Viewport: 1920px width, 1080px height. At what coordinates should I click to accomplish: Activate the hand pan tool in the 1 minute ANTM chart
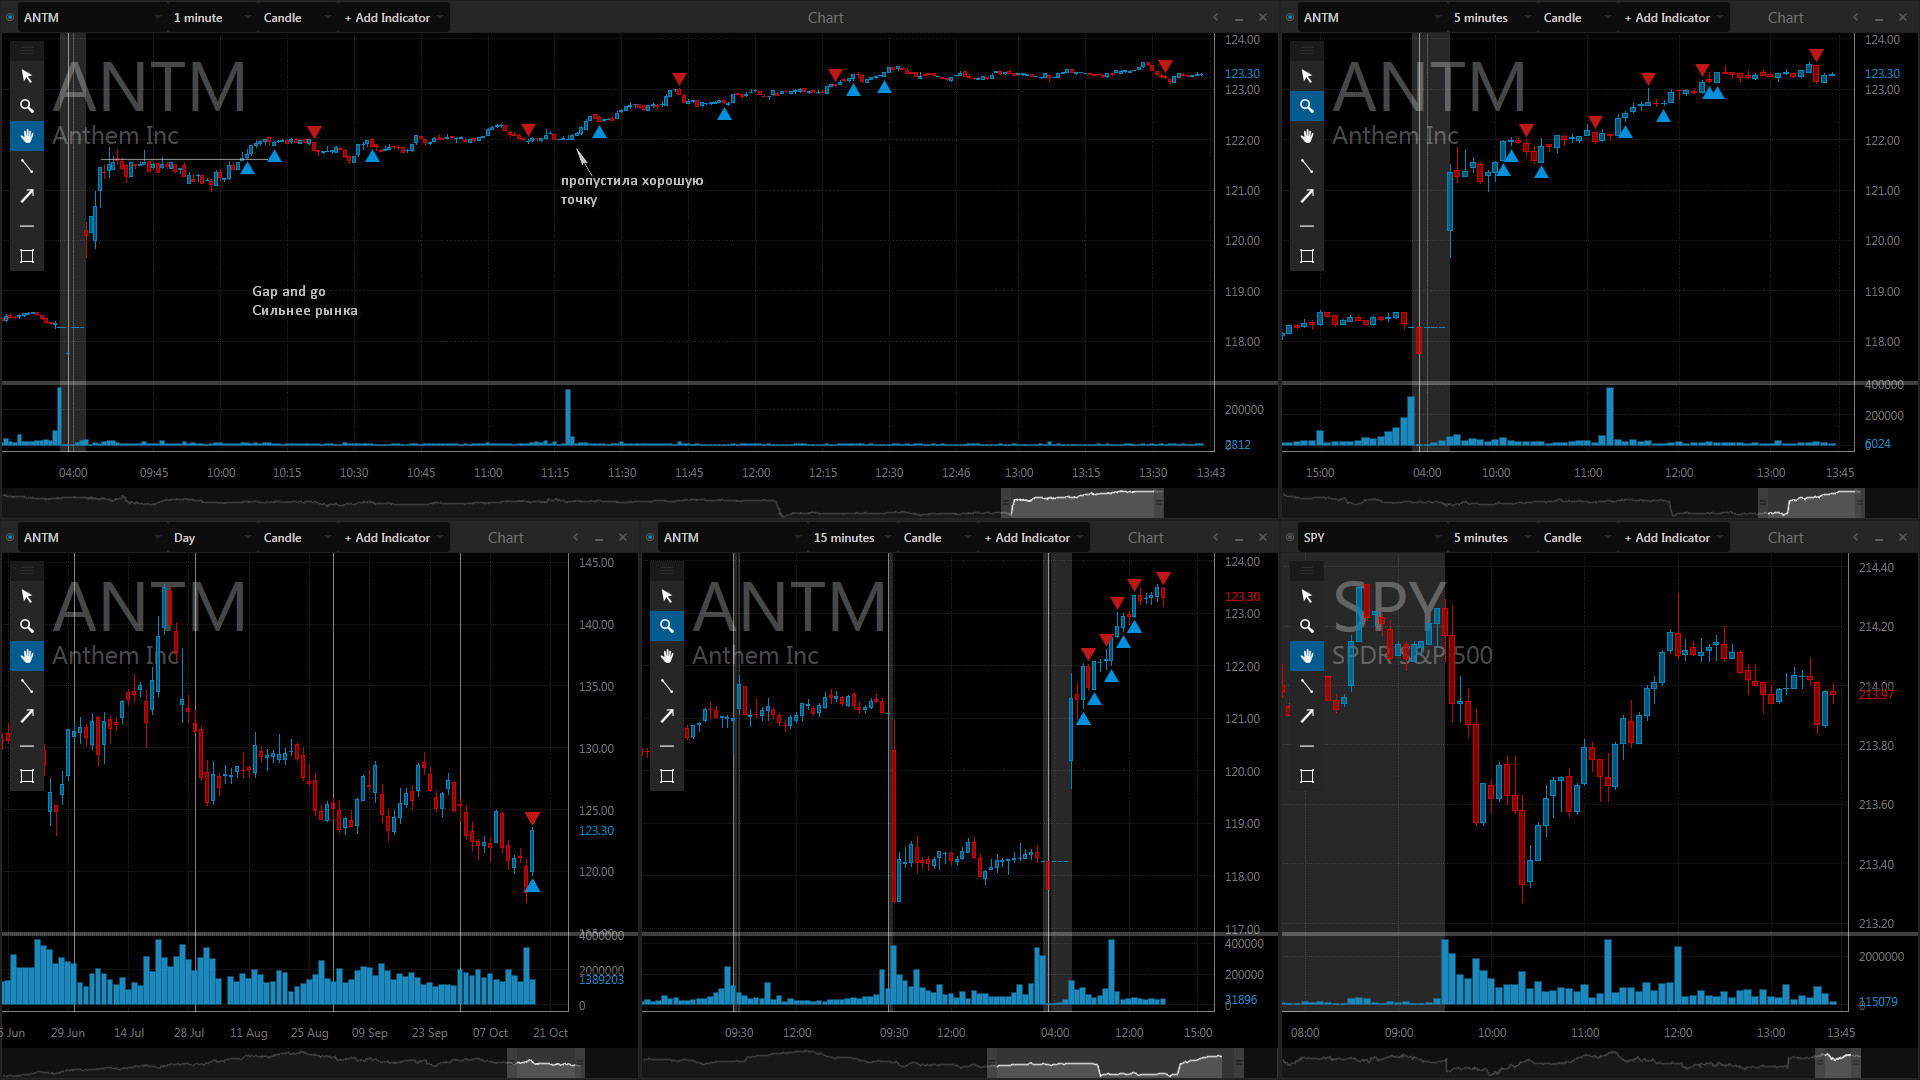coord(27,136)
